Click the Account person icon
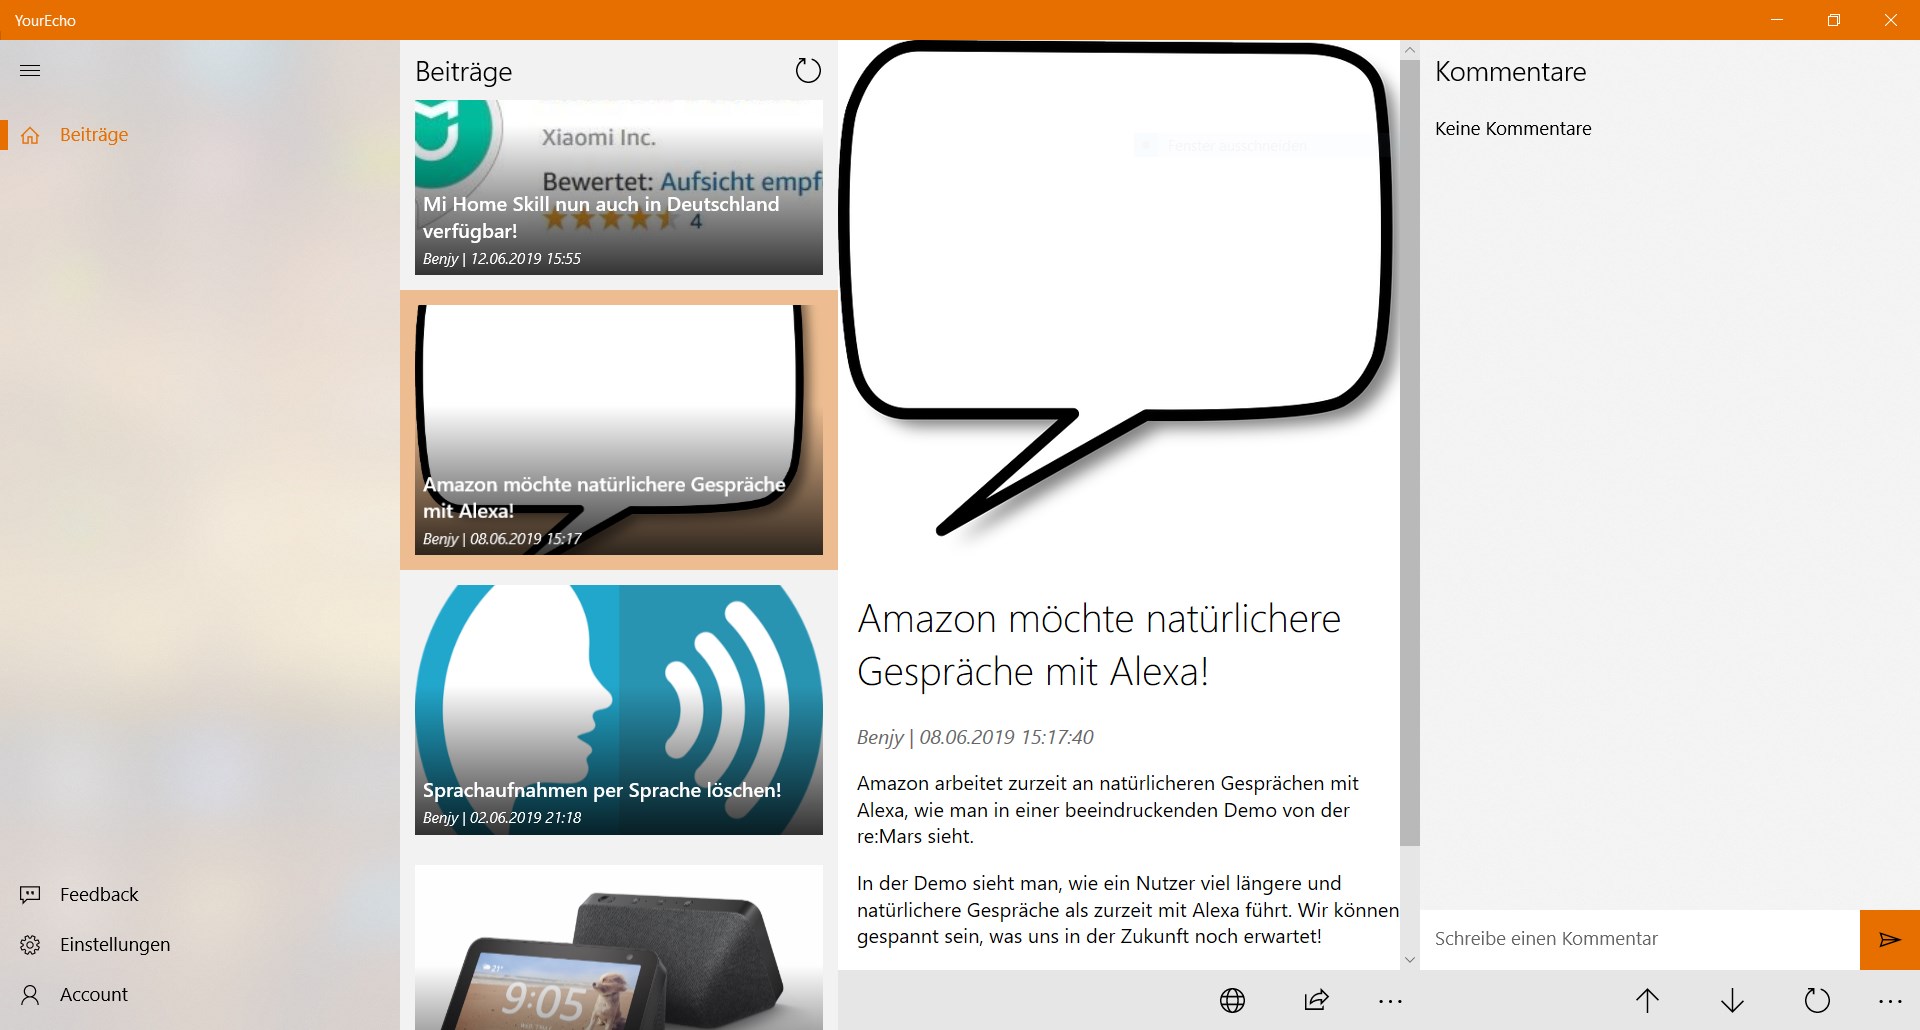 pyautogui.click(x=30, y=995)
